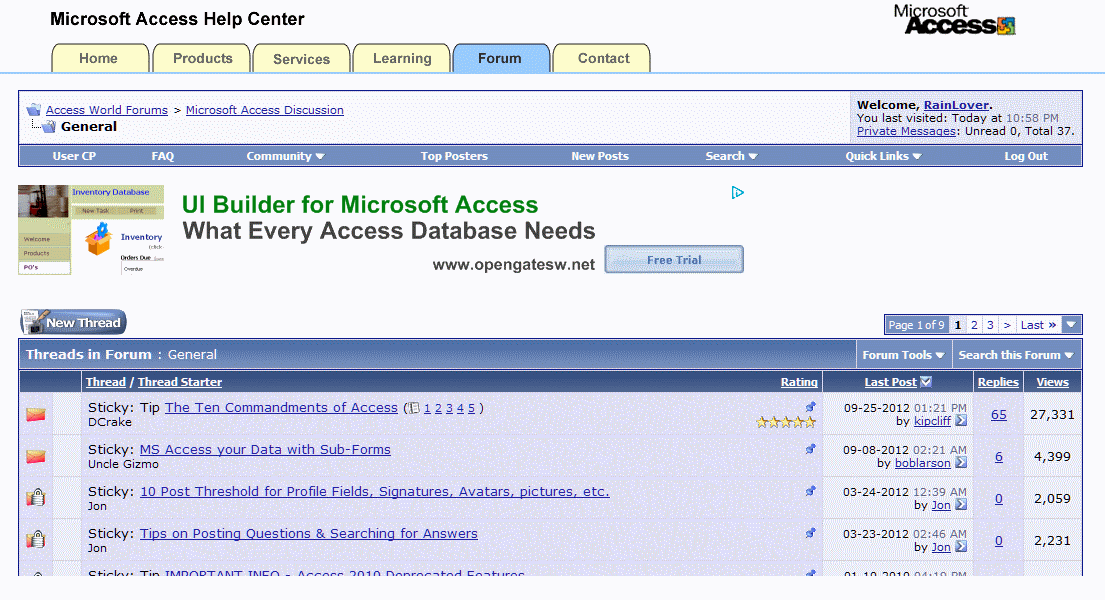The image size is (1105, 600).
Task: Open the RainLover profile link
Action: [x=956, y=105]
